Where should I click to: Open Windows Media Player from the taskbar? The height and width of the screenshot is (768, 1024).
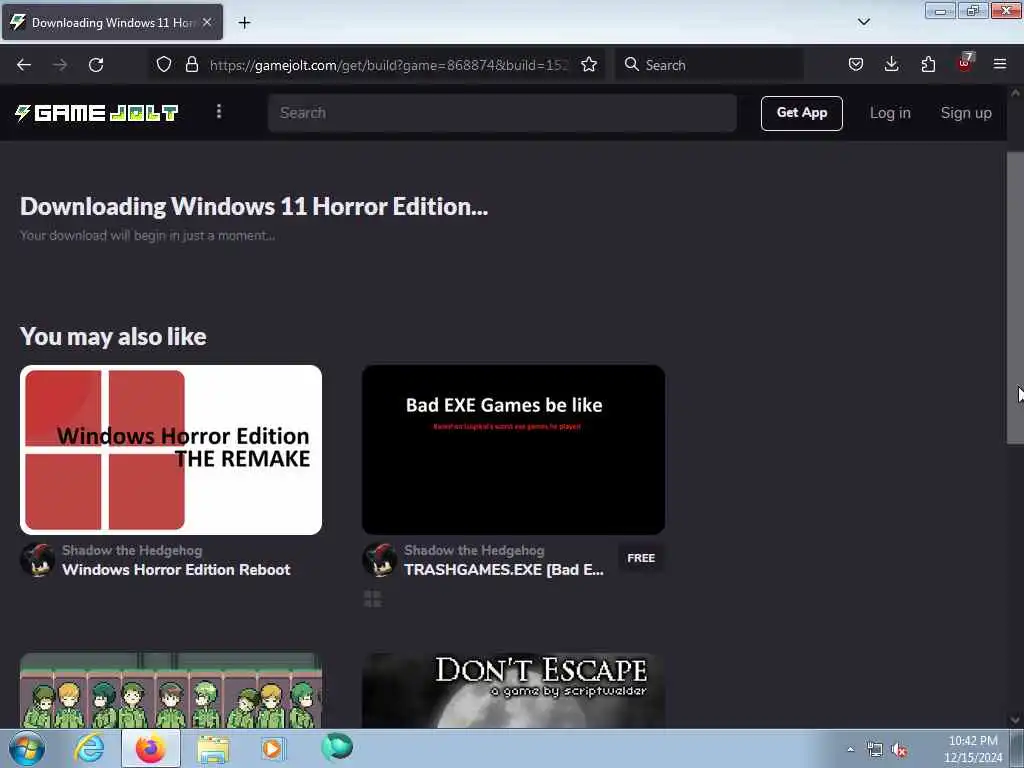click(x=274, y=748)
